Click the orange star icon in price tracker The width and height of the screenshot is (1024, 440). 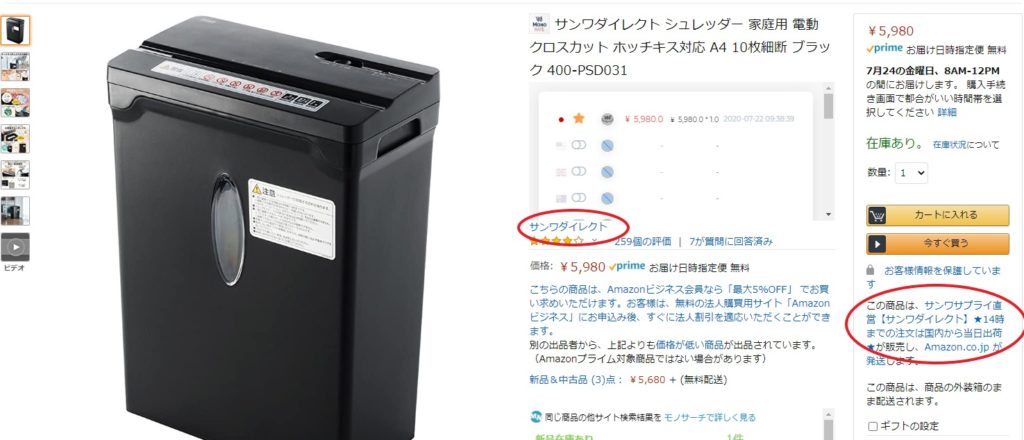point(579,119)
